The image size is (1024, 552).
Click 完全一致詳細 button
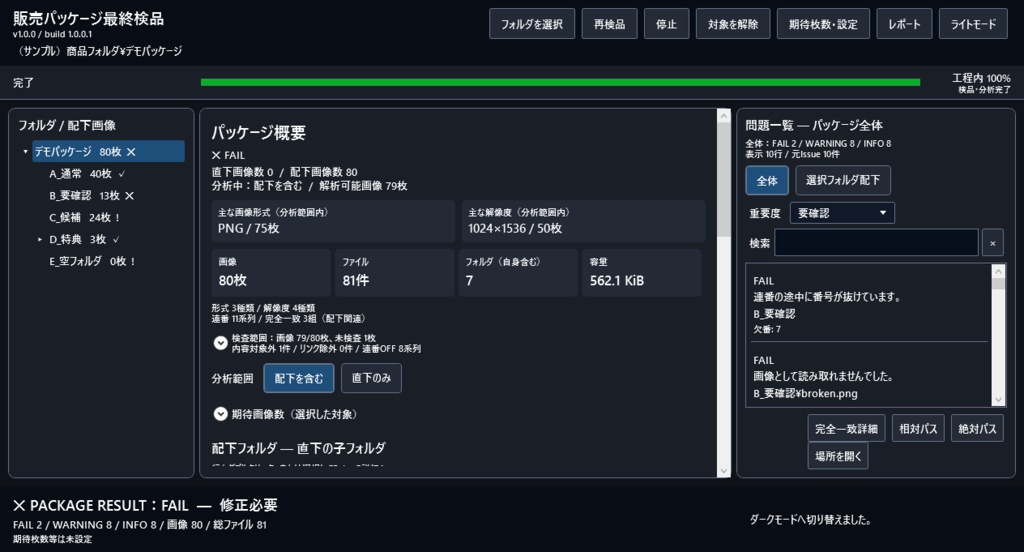(x=846, y=429)
